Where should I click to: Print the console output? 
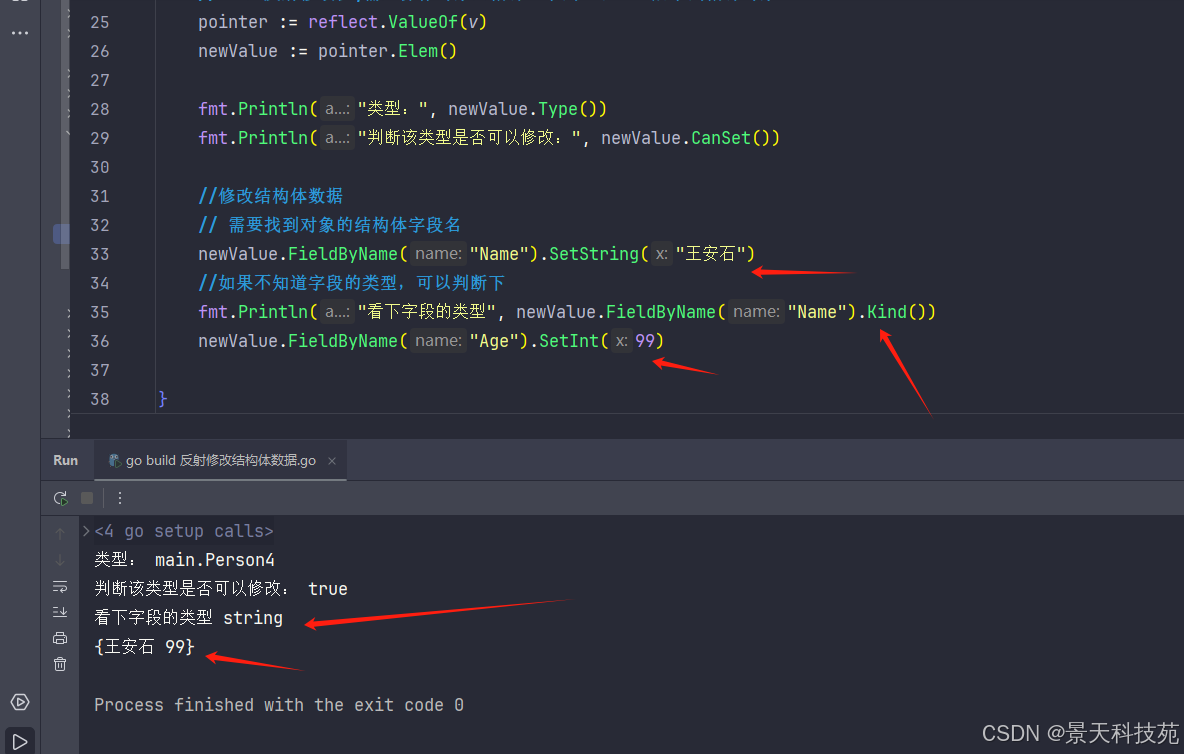(x=60, y=639)
